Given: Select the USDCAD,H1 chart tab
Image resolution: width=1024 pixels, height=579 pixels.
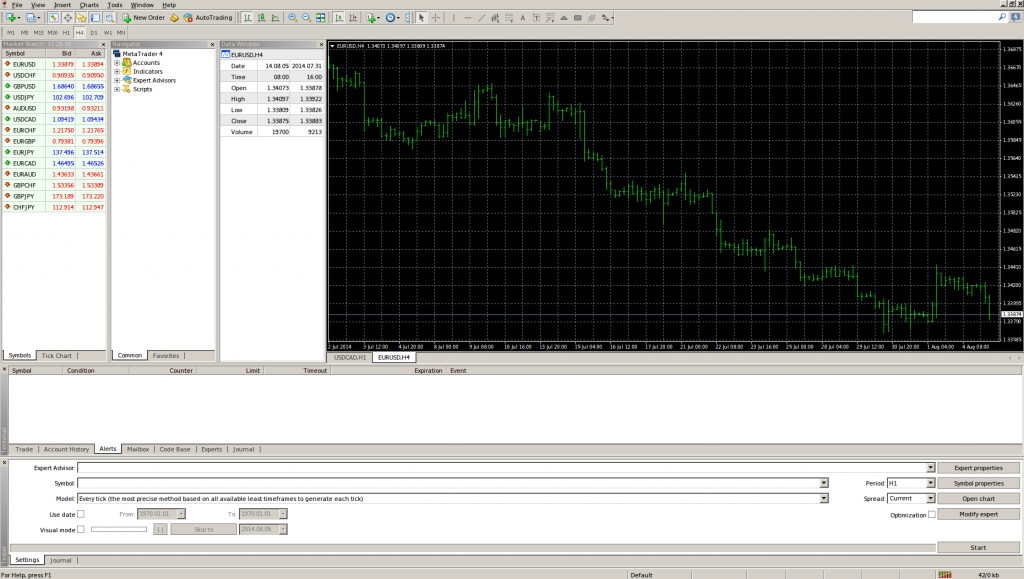Looking at the screenshot, I should pos(348,357).
